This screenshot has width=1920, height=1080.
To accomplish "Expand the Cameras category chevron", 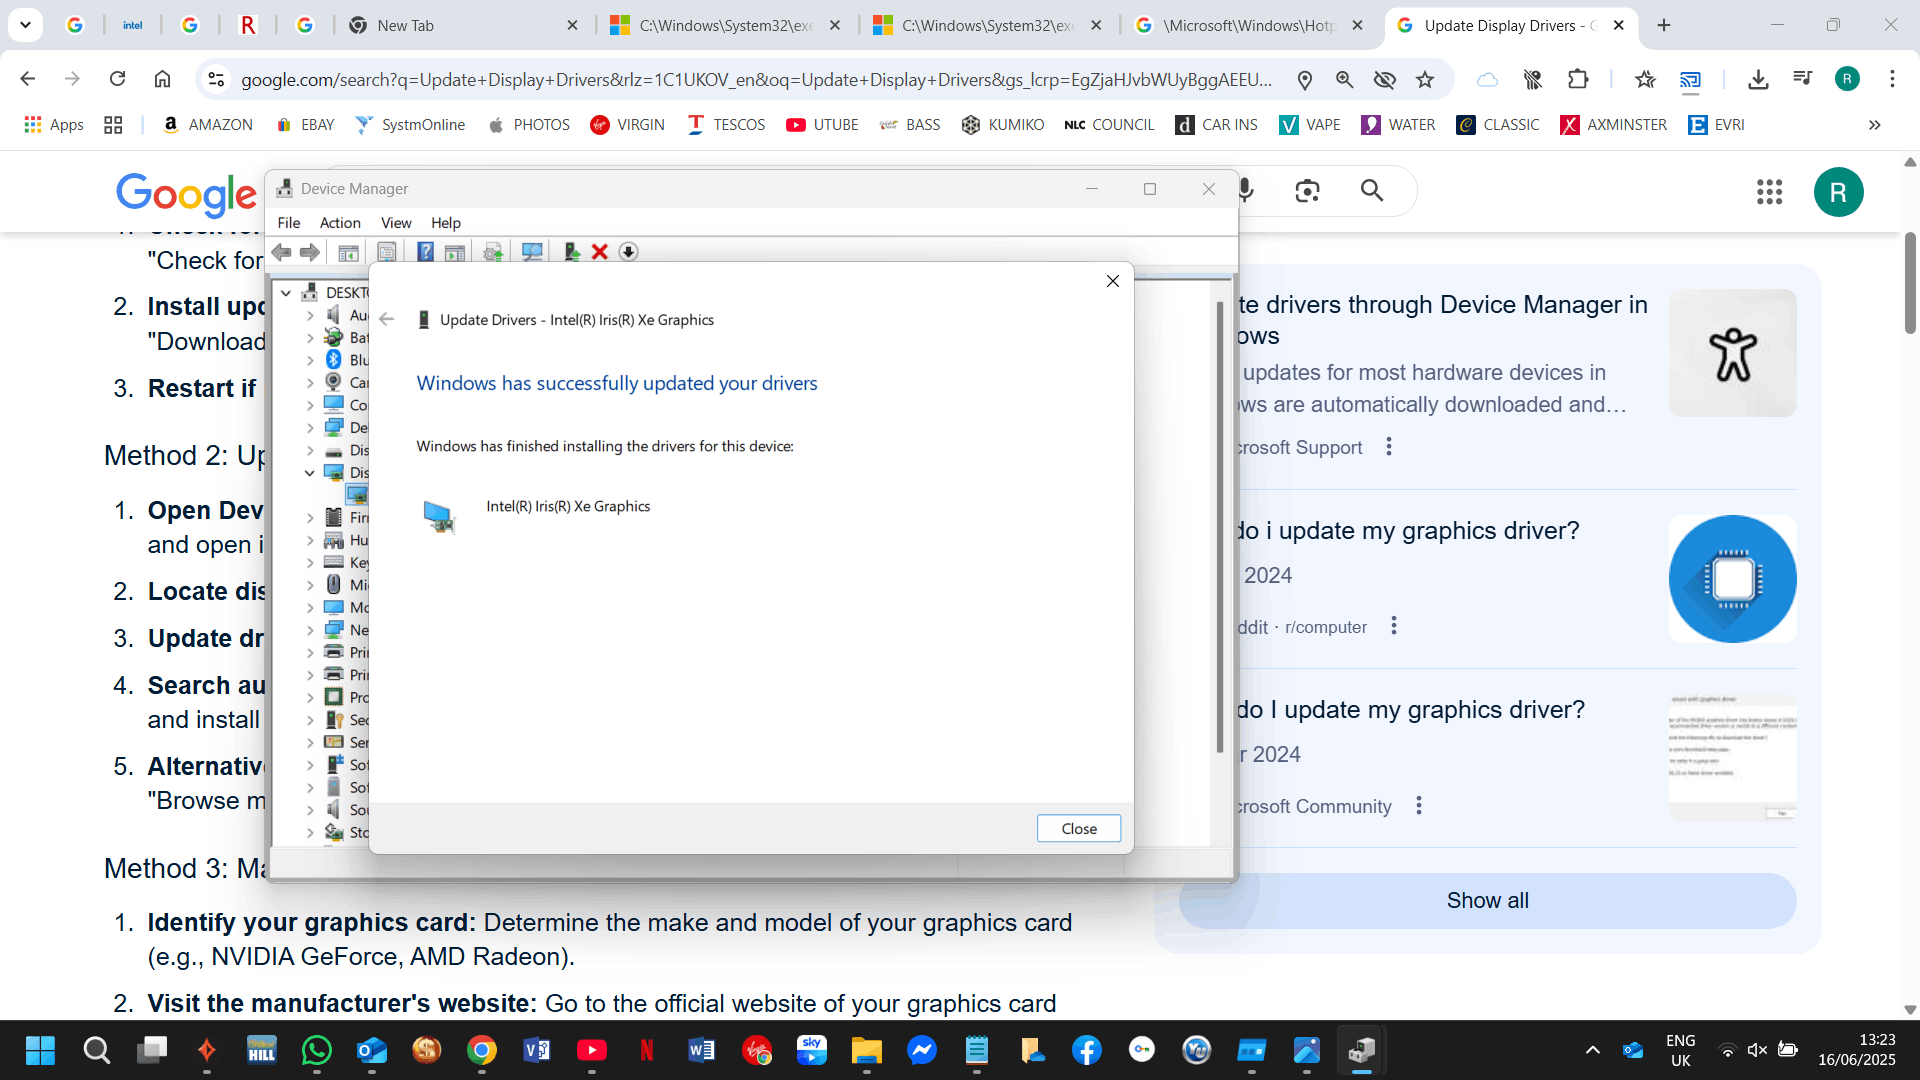I will click(x=310, y=382).
